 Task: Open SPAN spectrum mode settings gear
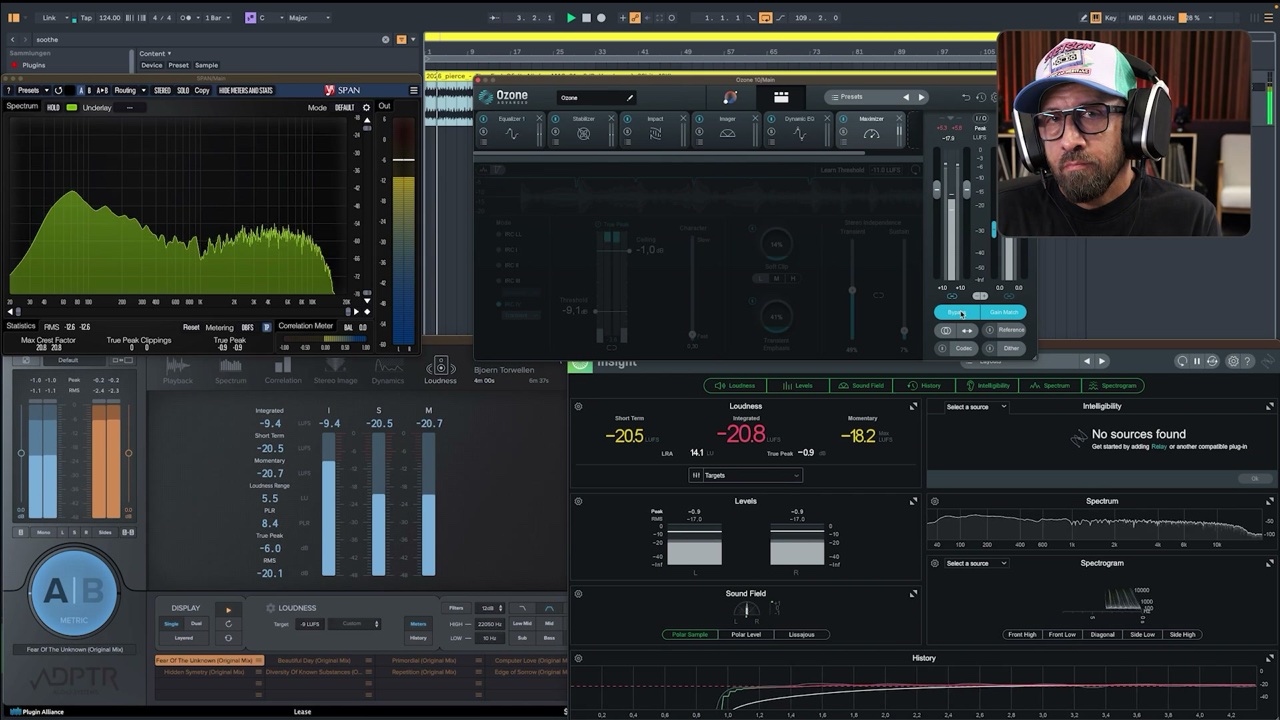coord(366,107)
